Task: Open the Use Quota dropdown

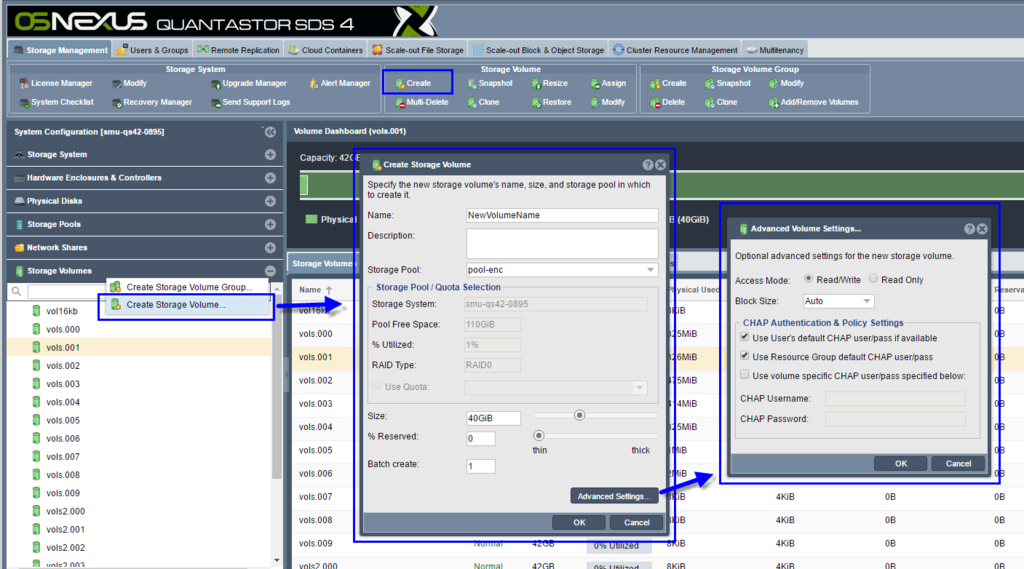Action: coord(639,387)
